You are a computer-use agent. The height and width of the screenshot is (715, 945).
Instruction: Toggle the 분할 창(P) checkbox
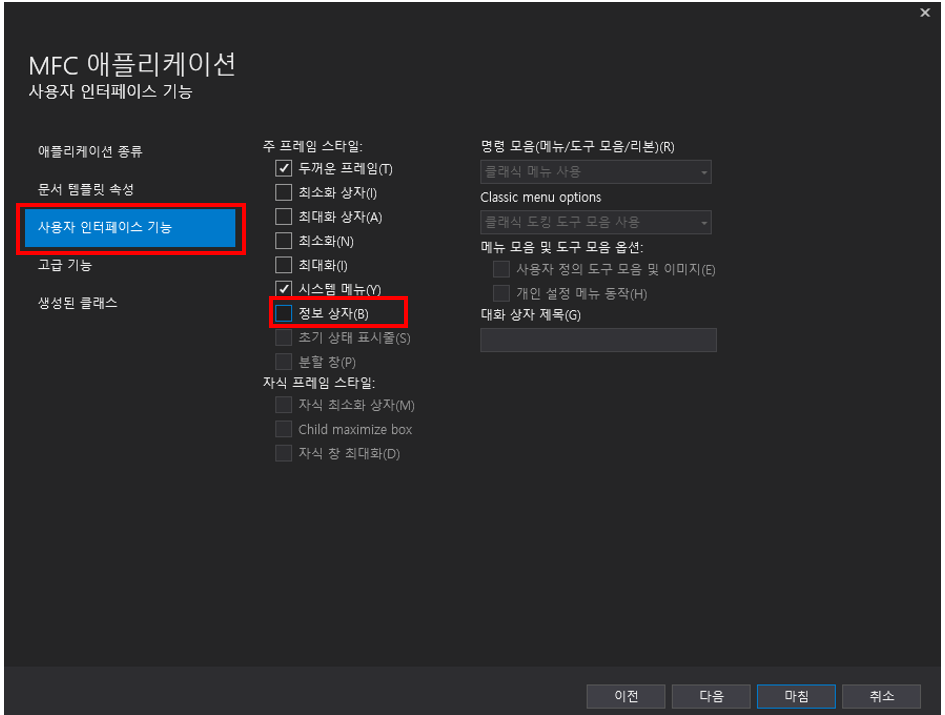point(283,361)
